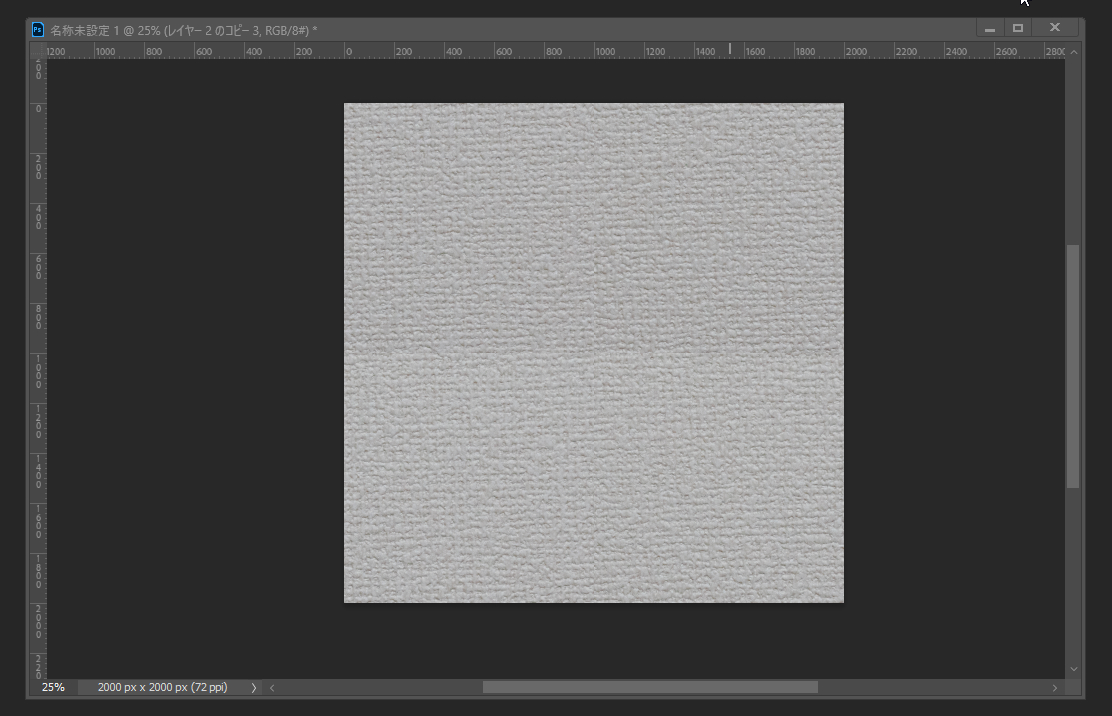Click the ruler origin corner box
1112x716 pixels.
(37, 51)
